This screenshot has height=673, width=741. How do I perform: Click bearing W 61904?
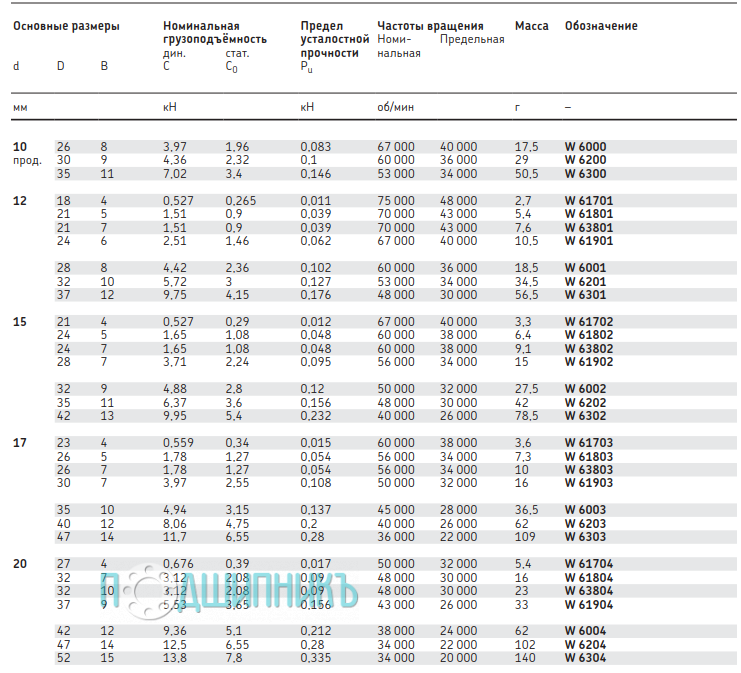coord(589,604)
